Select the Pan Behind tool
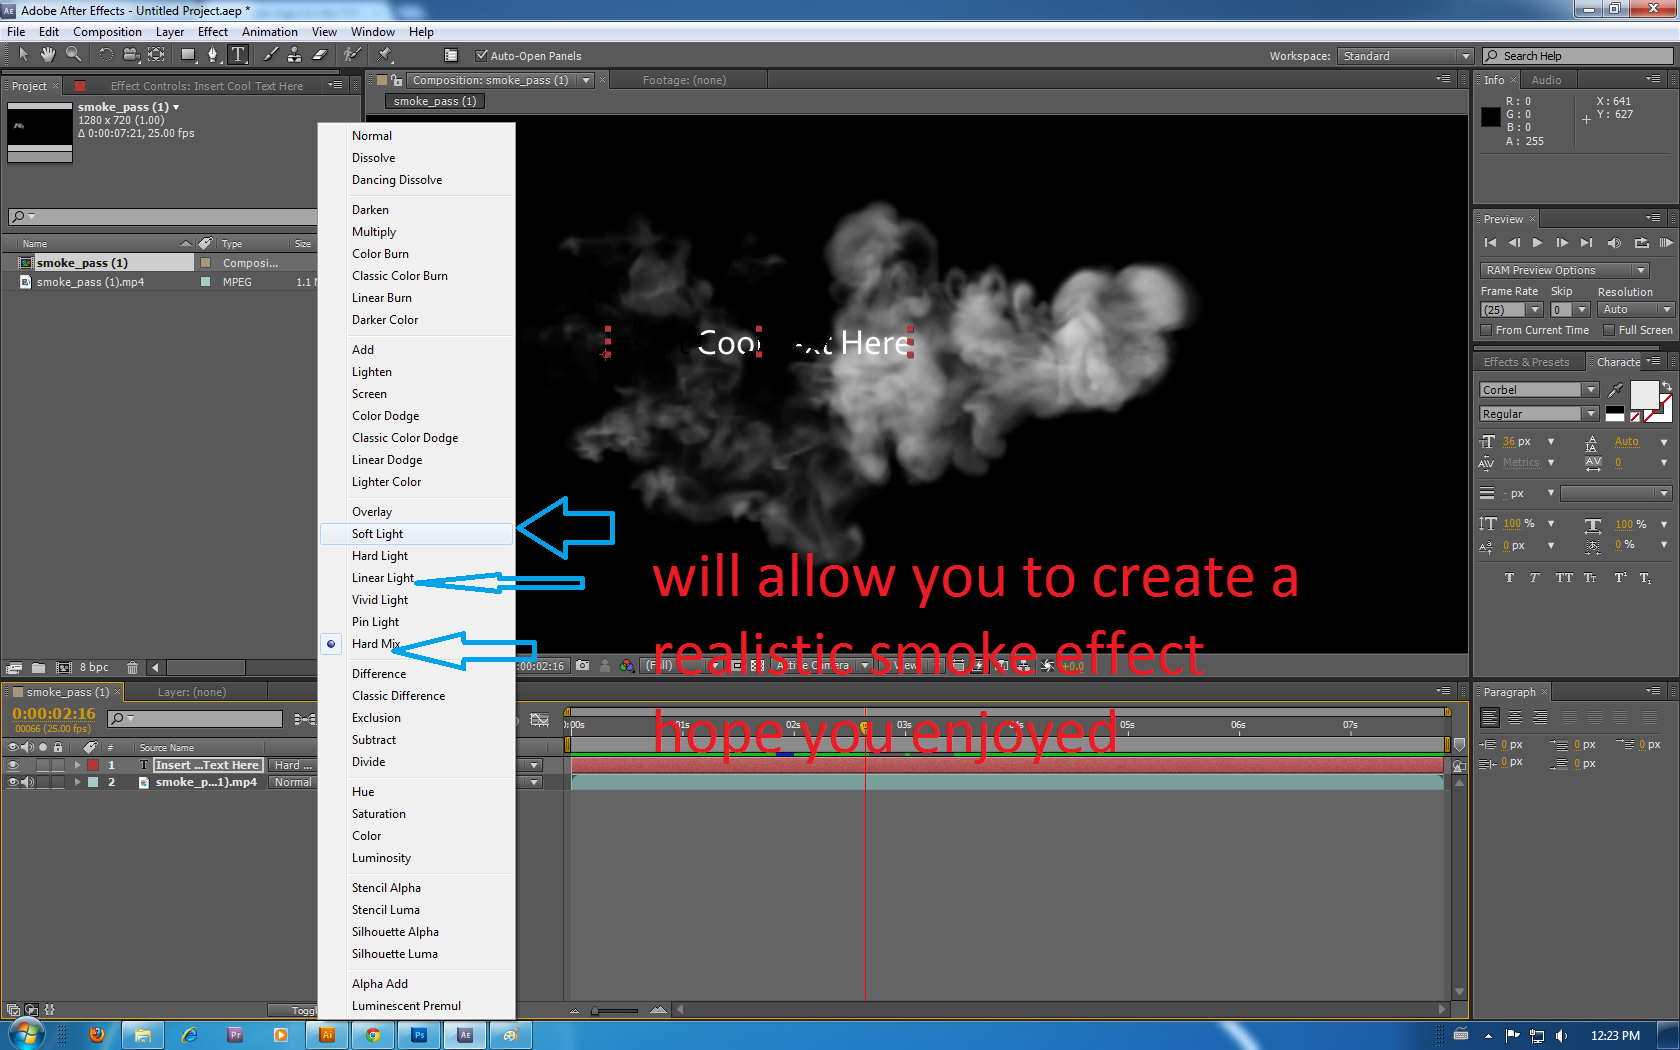 tap(157, 54)
